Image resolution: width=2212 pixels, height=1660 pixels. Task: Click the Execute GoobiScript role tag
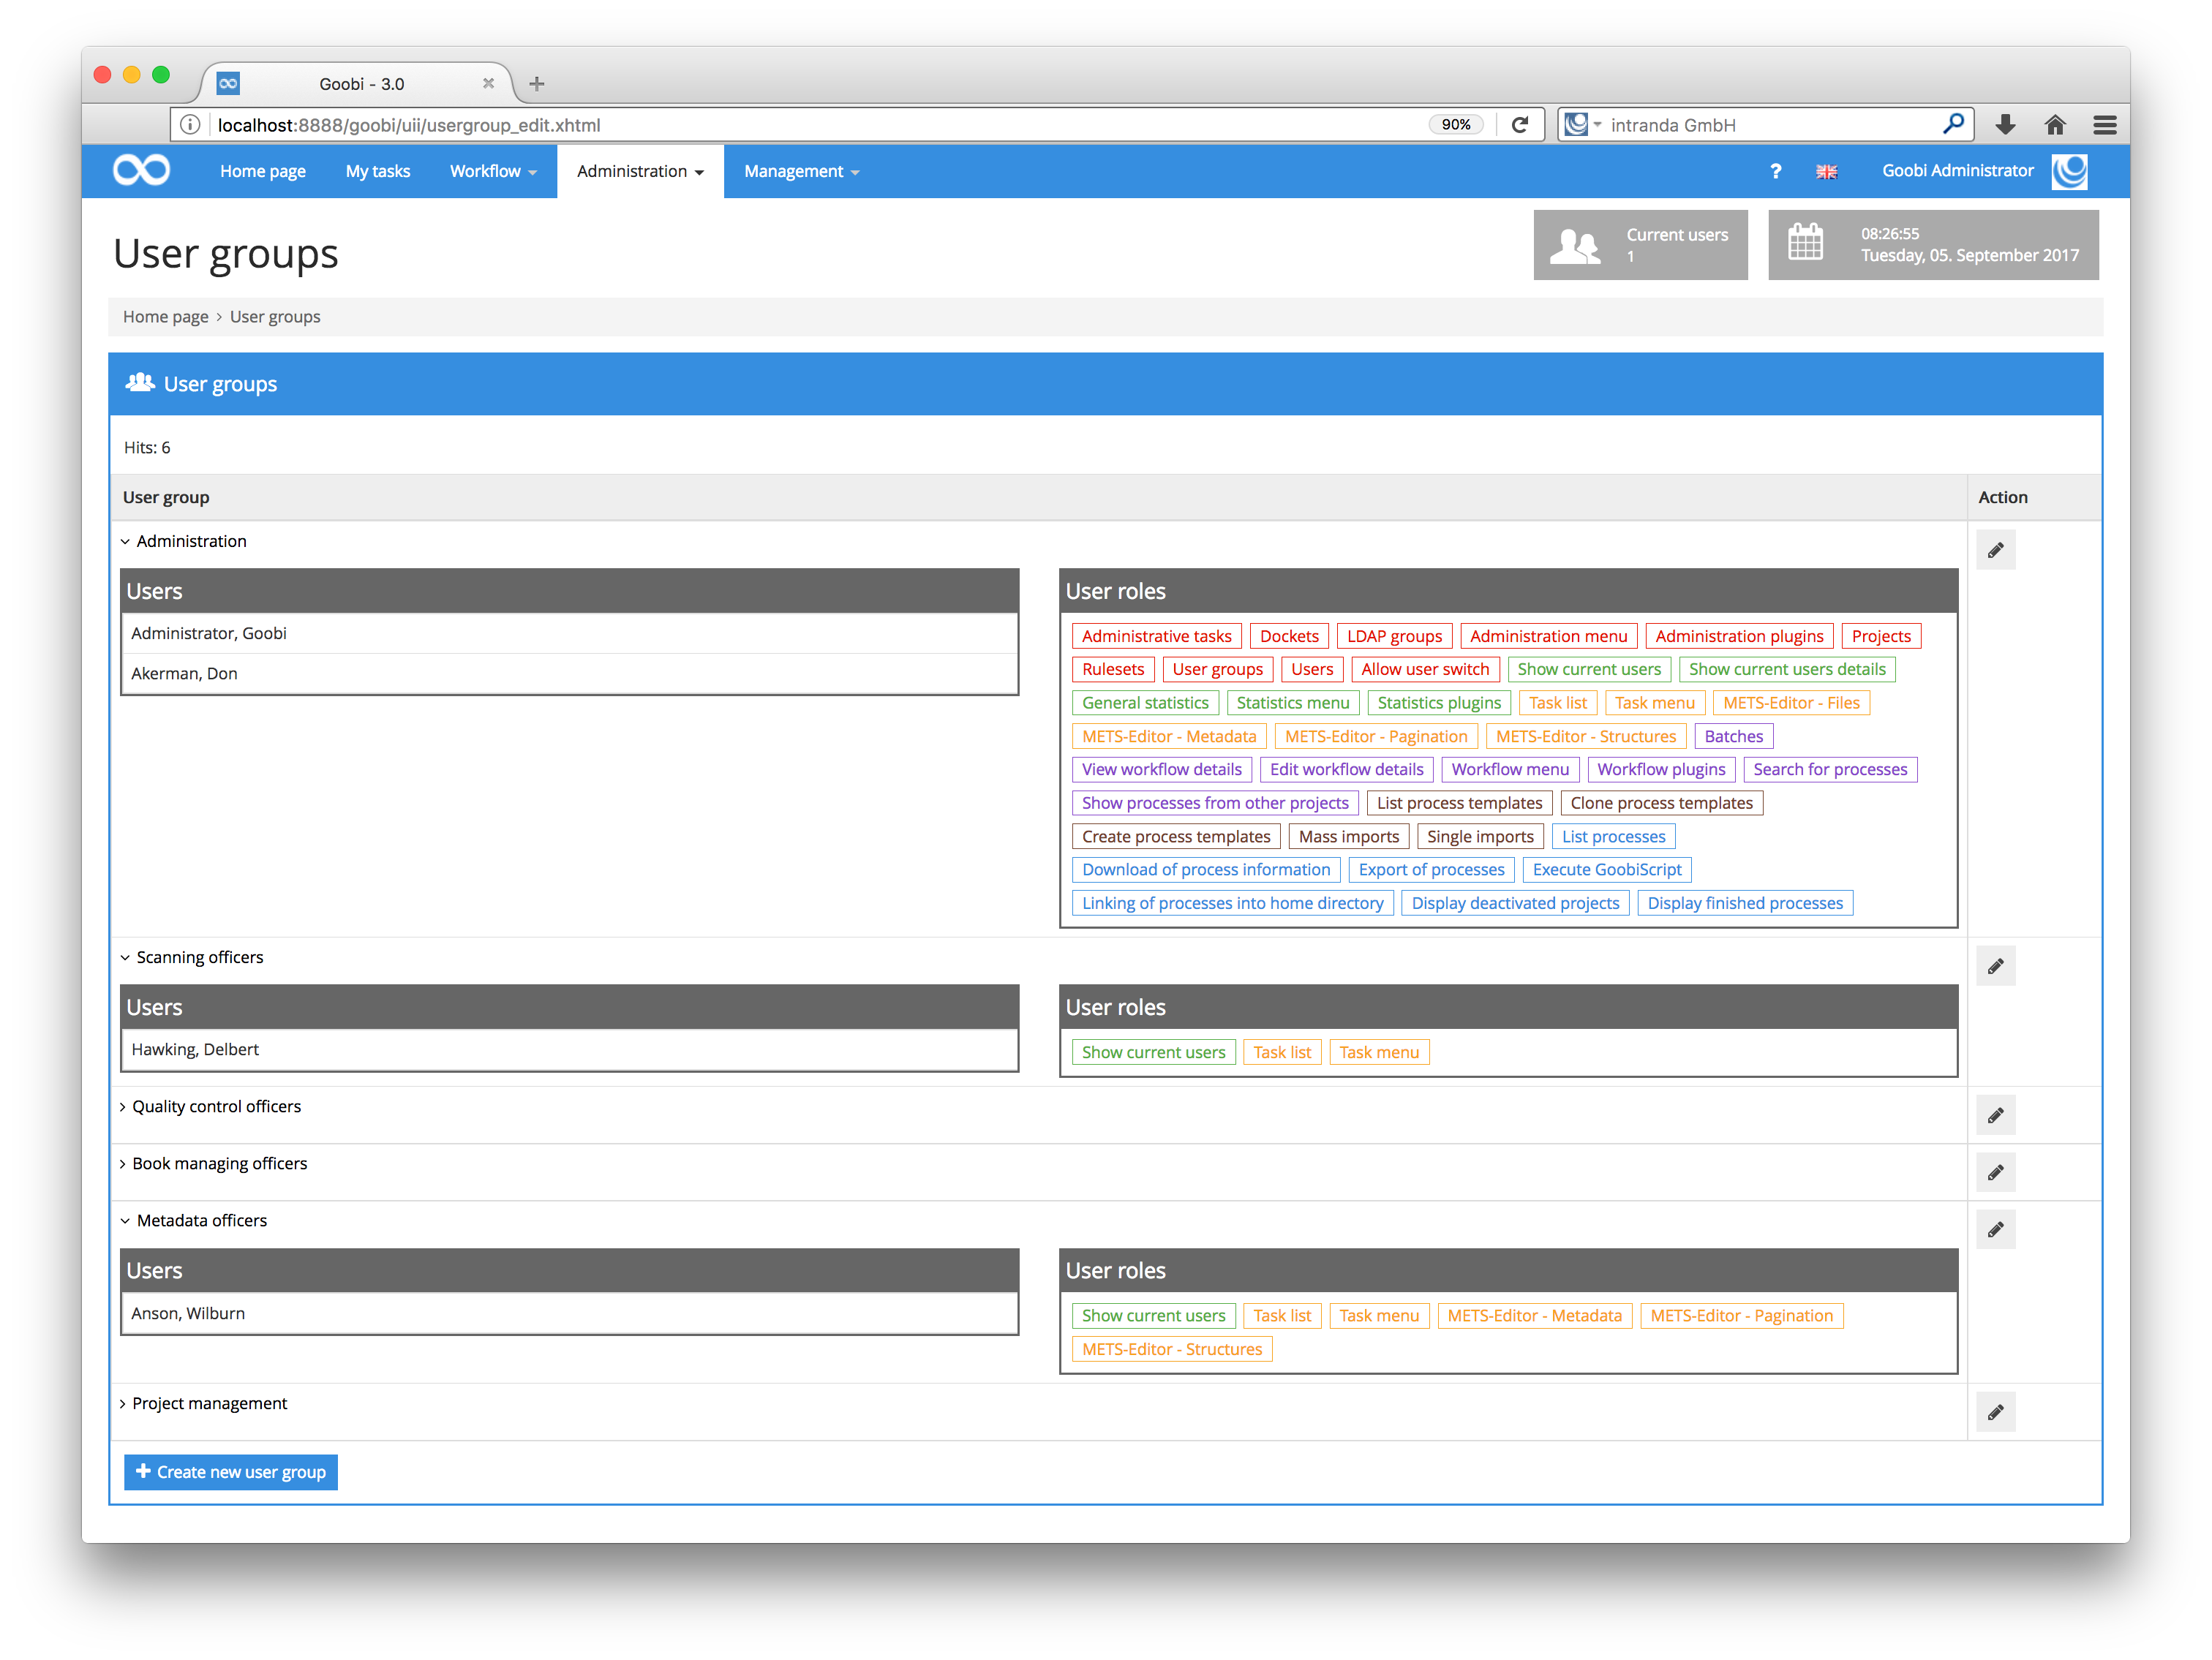click(x=1607, y=869)
